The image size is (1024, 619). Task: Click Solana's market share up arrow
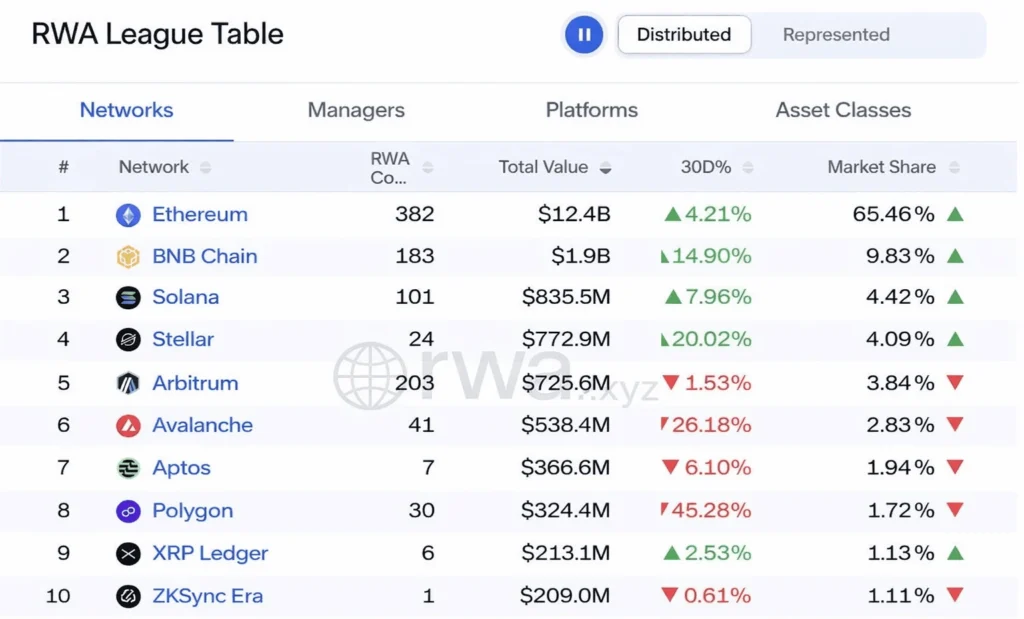click(x=955, y=297)
